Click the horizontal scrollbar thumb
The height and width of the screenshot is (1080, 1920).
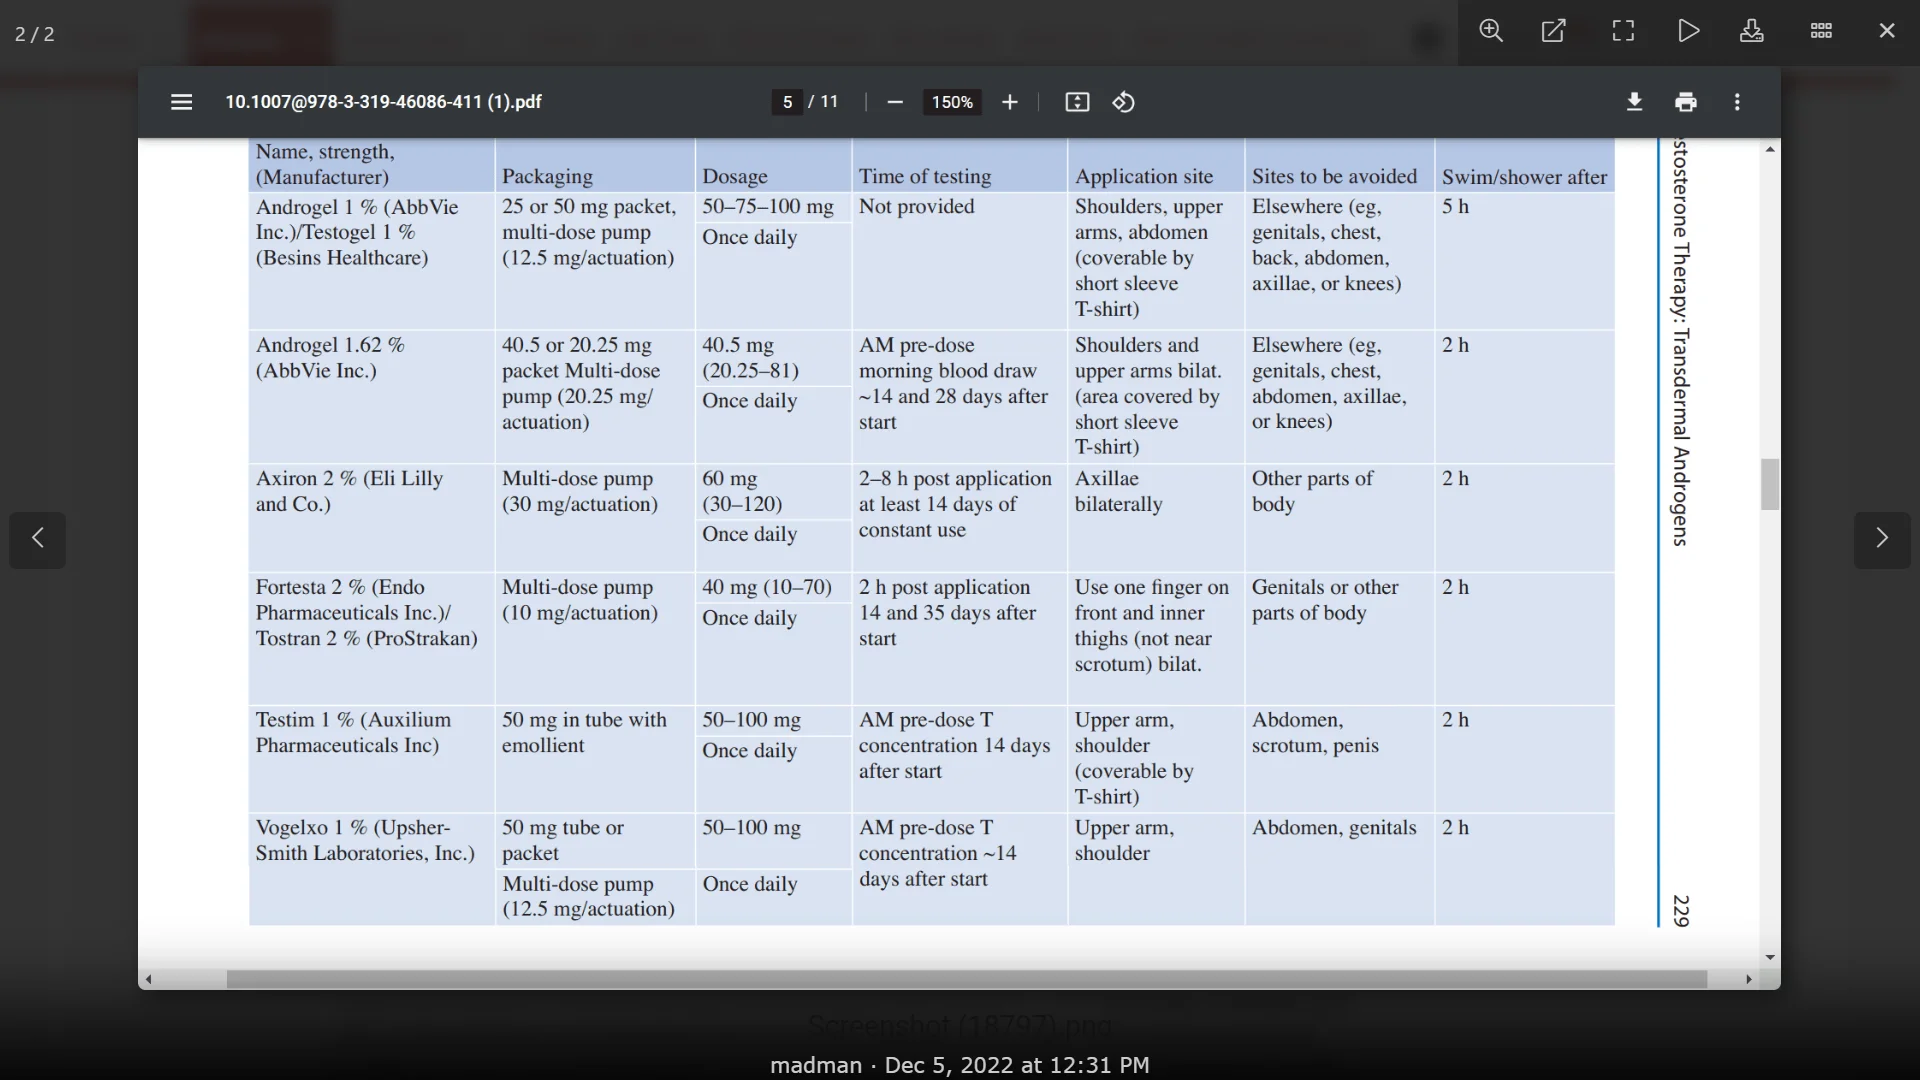966,980
